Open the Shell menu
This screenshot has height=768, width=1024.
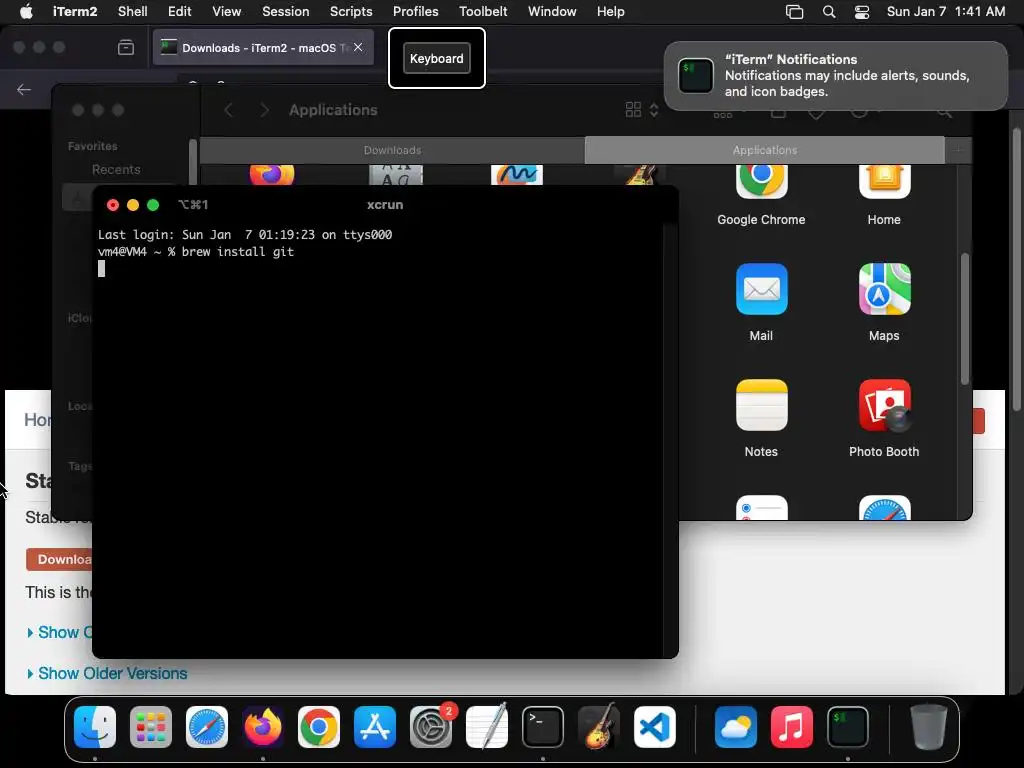[x=133, y=12]
